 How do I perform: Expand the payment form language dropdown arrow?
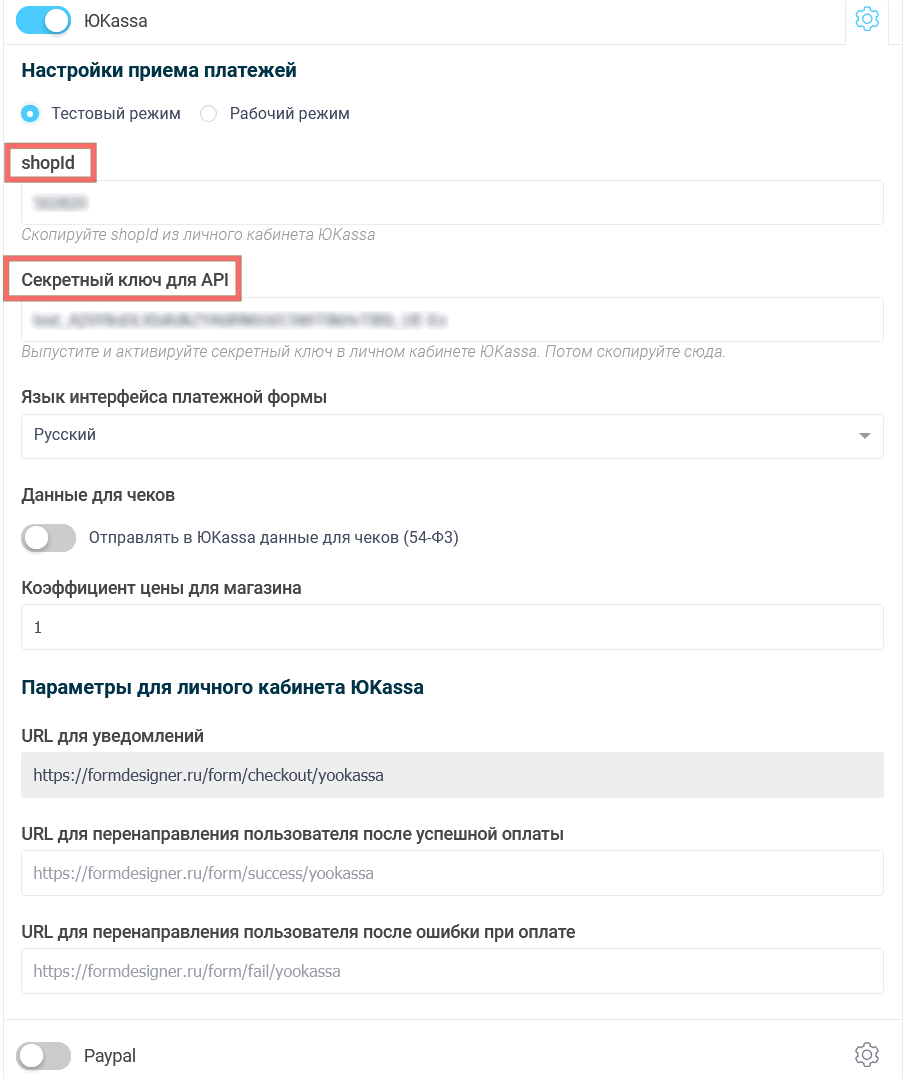tap(863, 436)
